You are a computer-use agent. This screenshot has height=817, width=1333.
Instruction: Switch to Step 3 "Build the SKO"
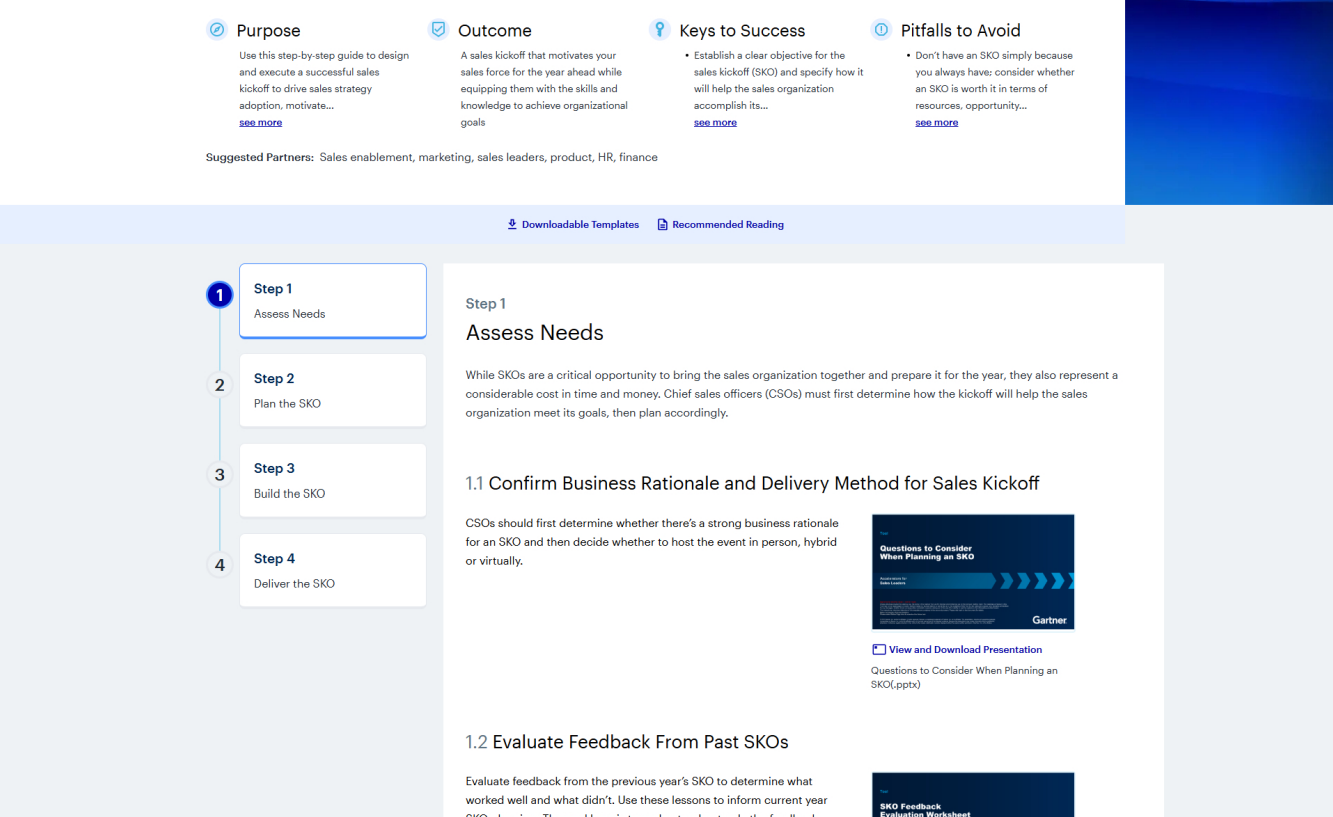tap(332, 480)
